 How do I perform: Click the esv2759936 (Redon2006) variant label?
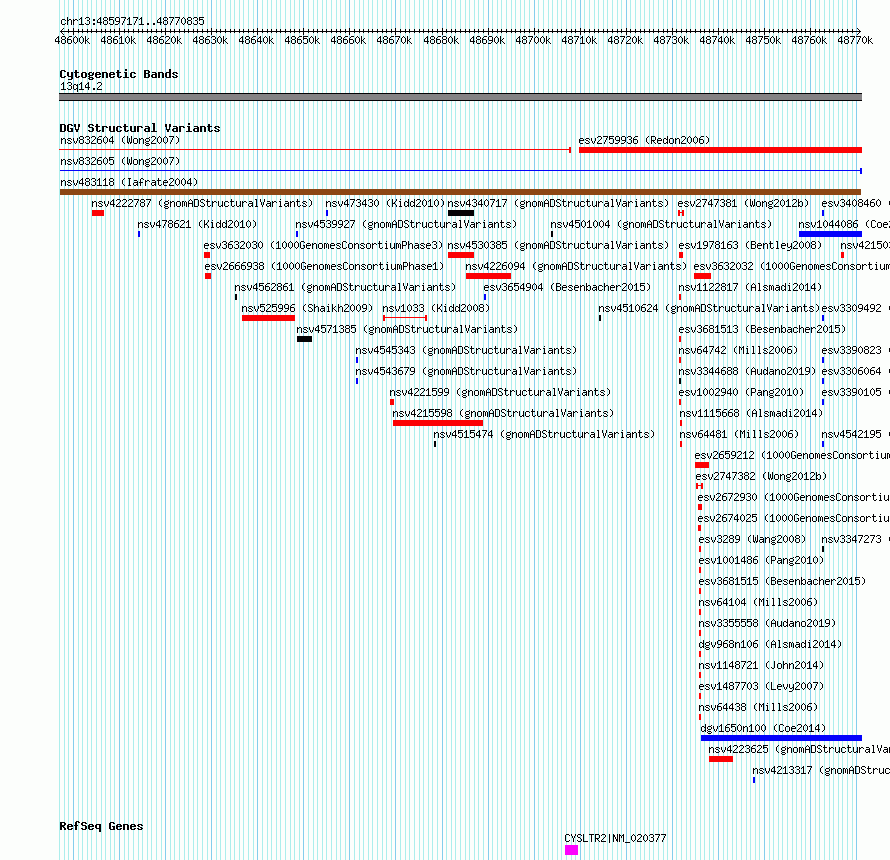tap(644, 140)
